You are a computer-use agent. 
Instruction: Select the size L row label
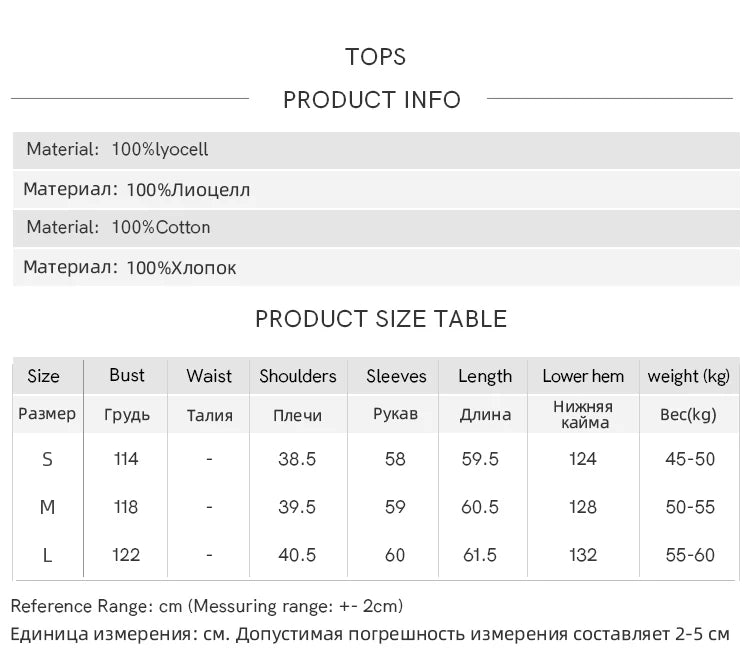pyautogui.click(x=47, y=555)
